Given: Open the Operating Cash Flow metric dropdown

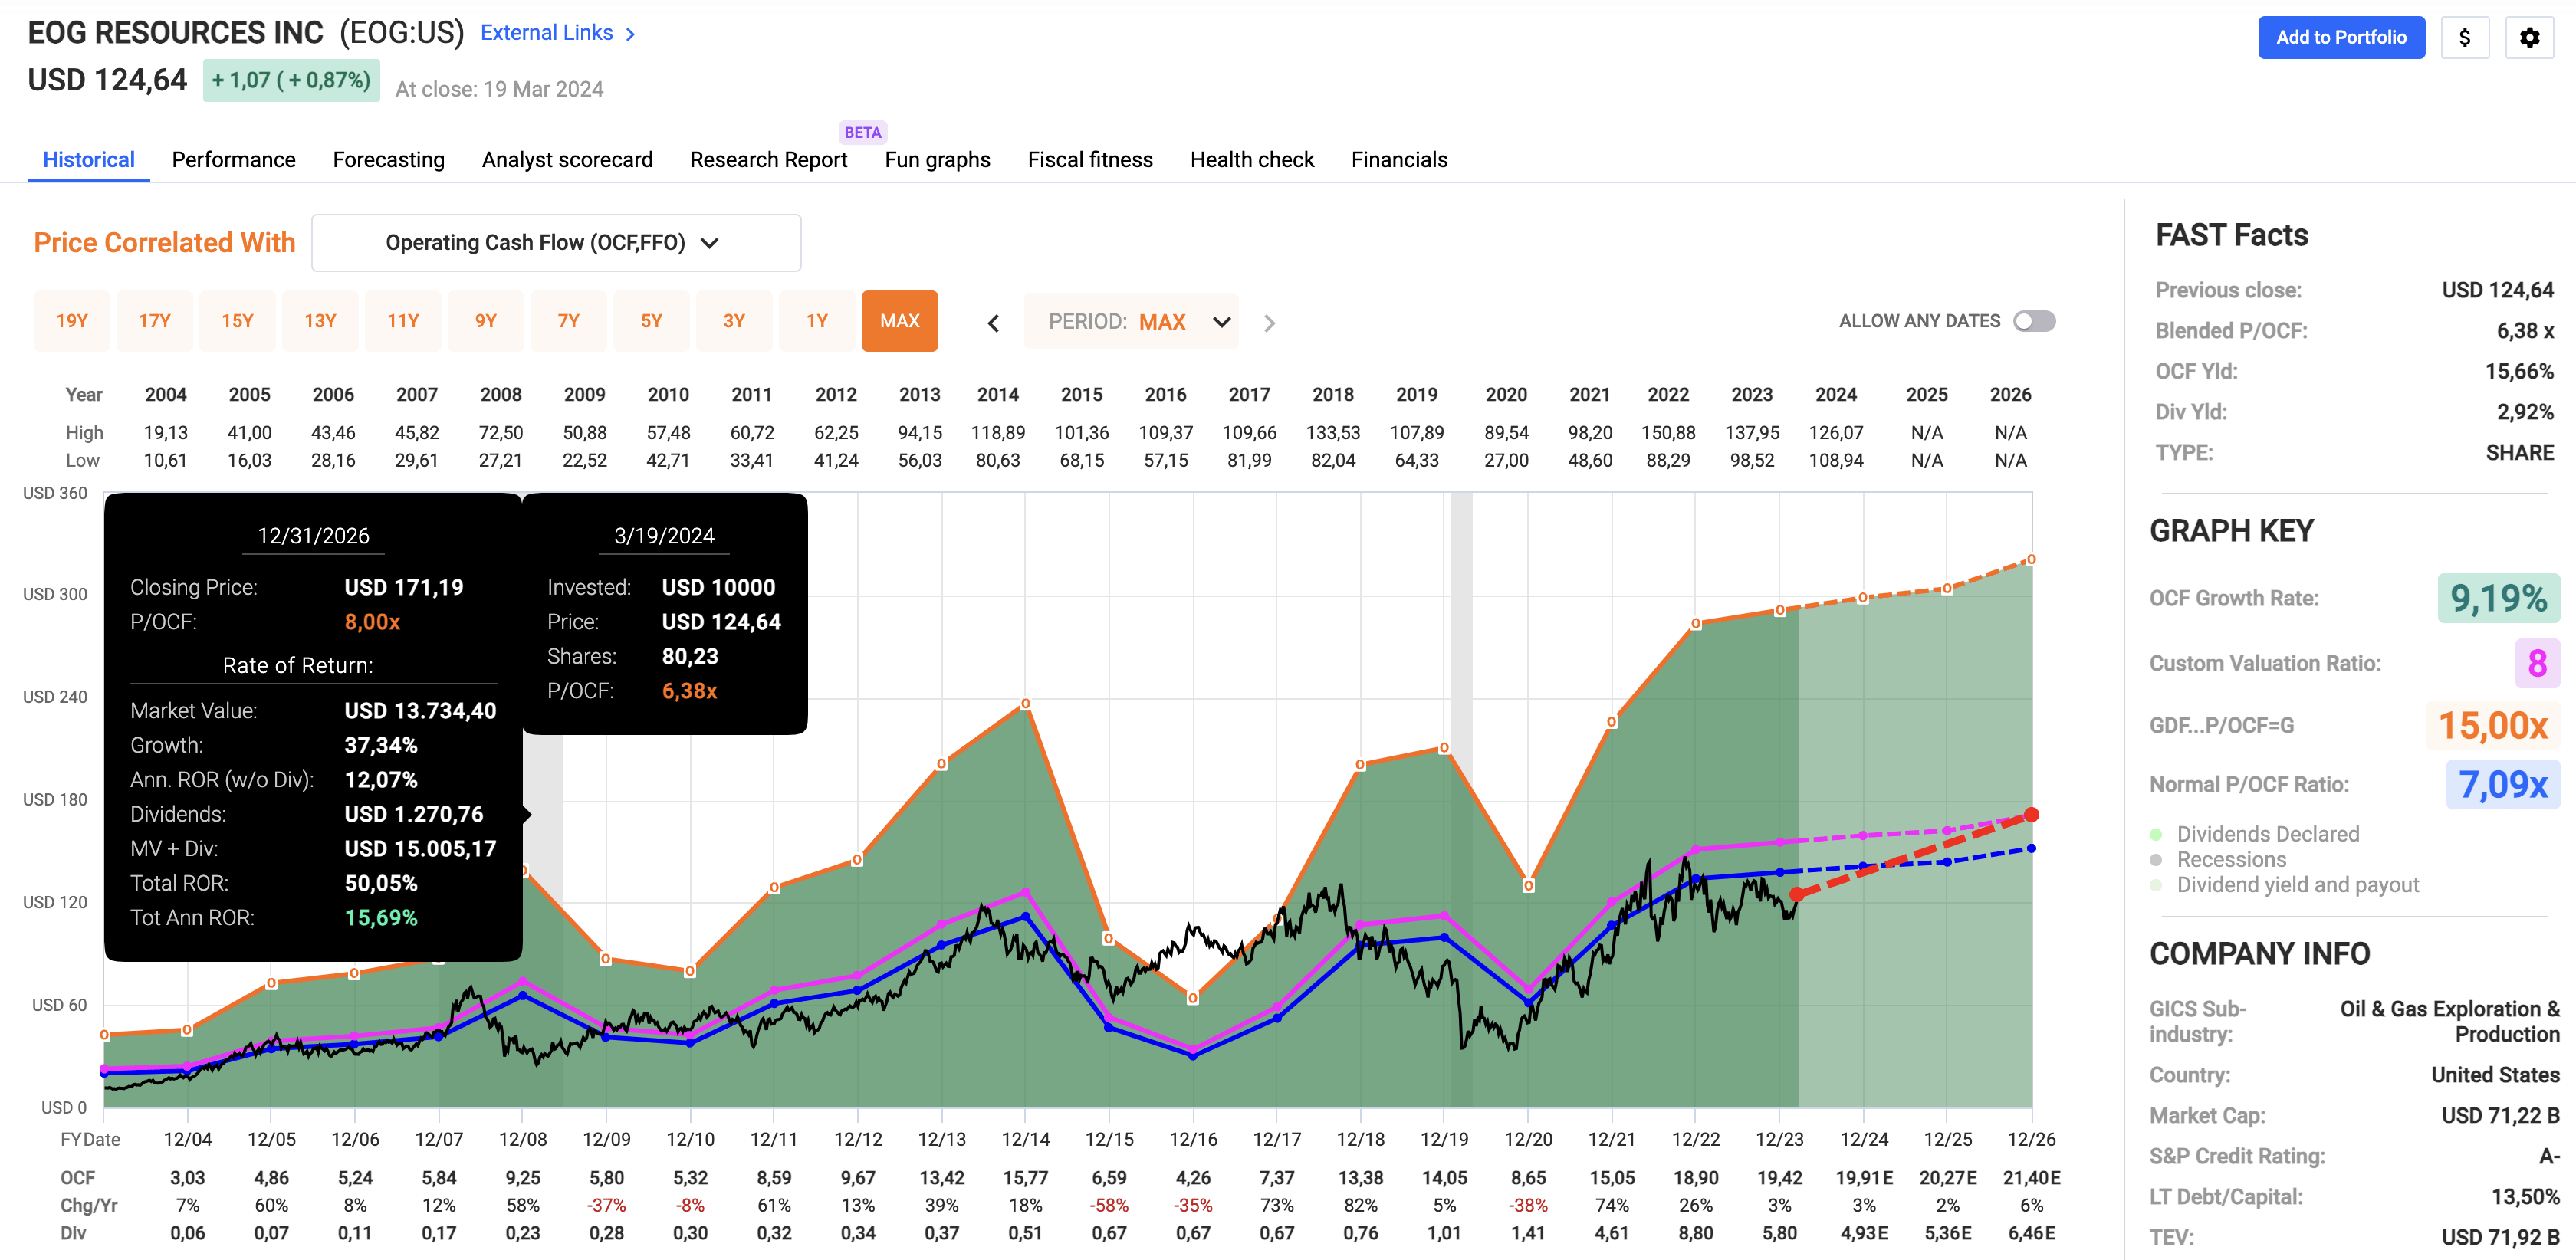Looking at the screenshot, I should pos(555,242).
